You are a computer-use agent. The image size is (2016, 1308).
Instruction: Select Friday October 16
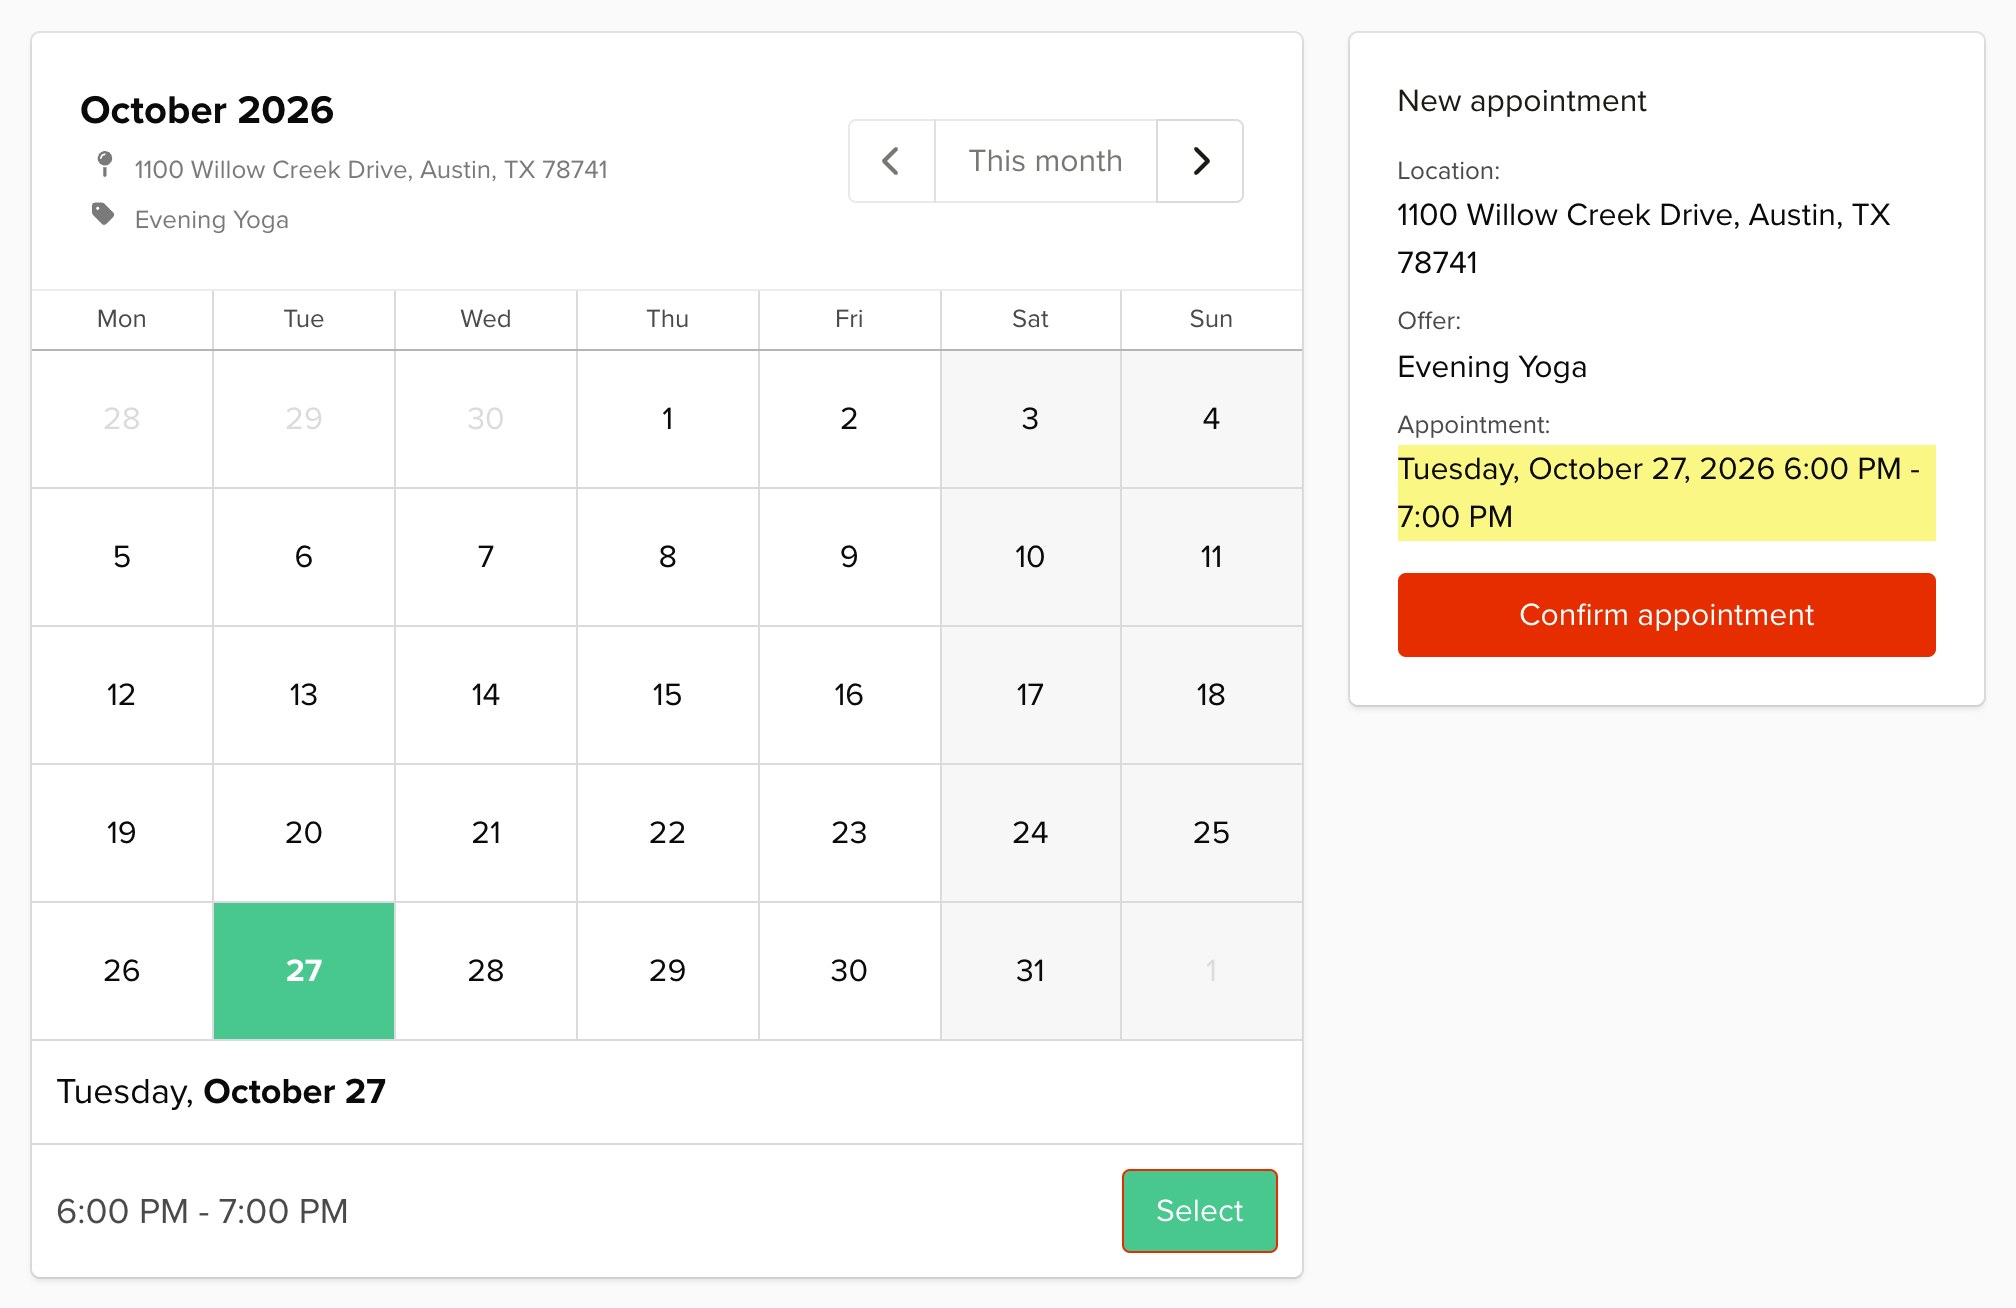[849, 695]
